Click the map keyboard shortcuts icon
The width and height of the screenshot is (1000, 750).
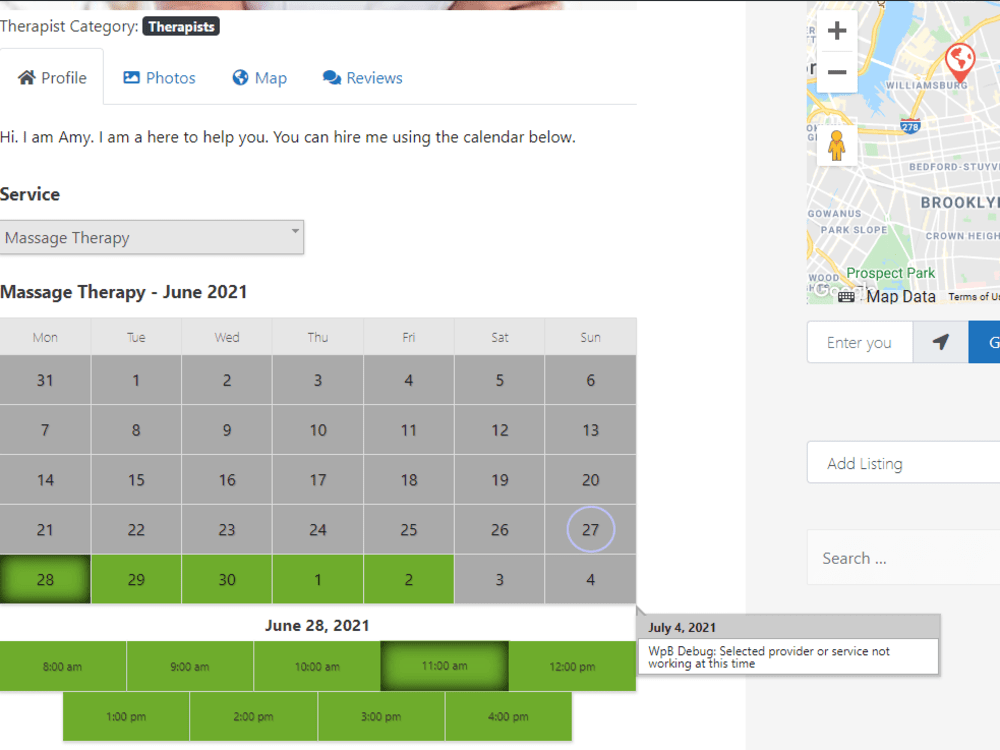(846, 297)
